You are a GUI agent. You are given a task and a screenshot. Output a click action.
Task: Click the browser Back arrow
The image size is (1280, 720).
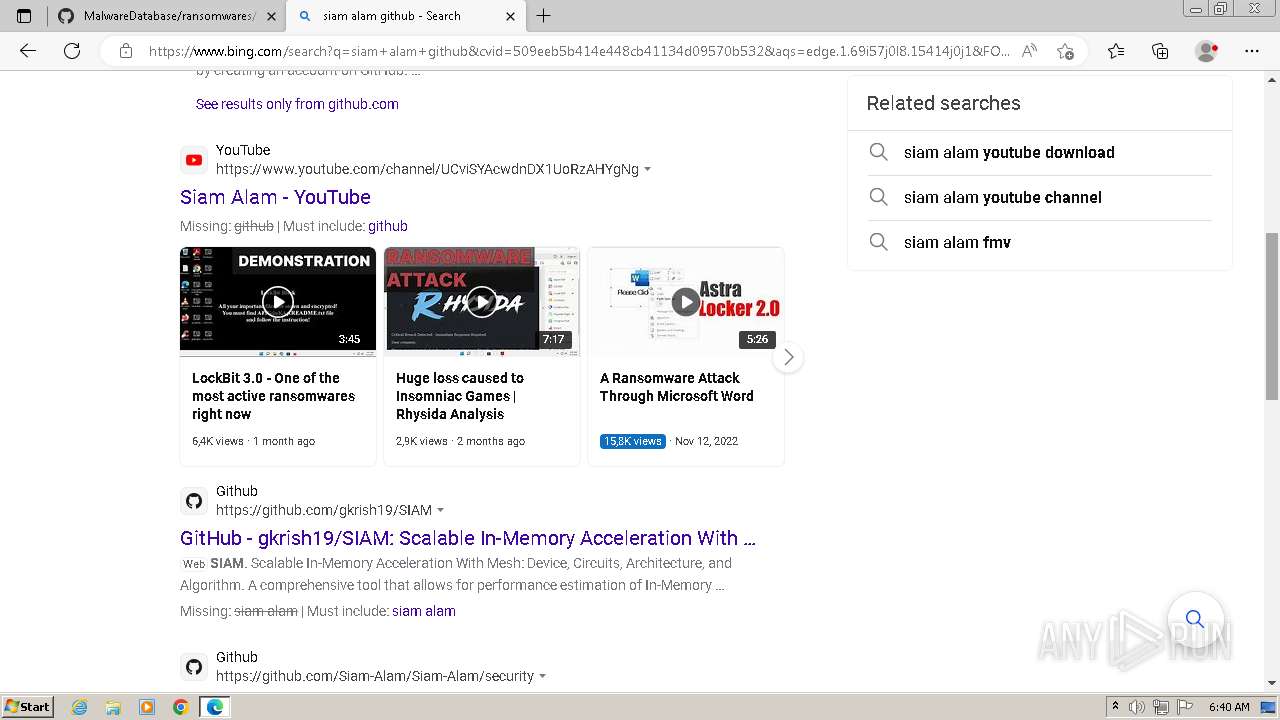point(28,51)
